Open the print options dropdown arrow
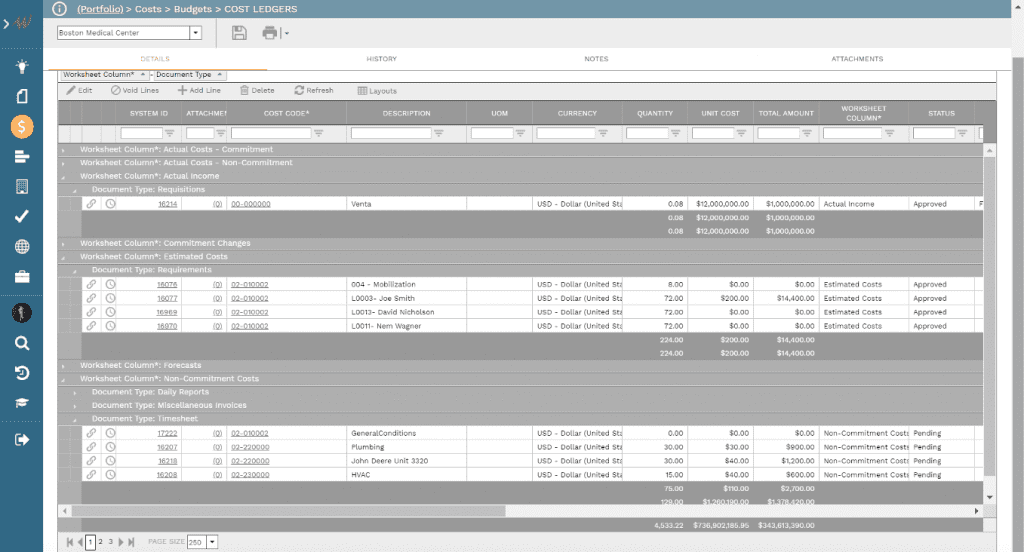The height and width of the screenshot is (552, 1024). point(287,33)
